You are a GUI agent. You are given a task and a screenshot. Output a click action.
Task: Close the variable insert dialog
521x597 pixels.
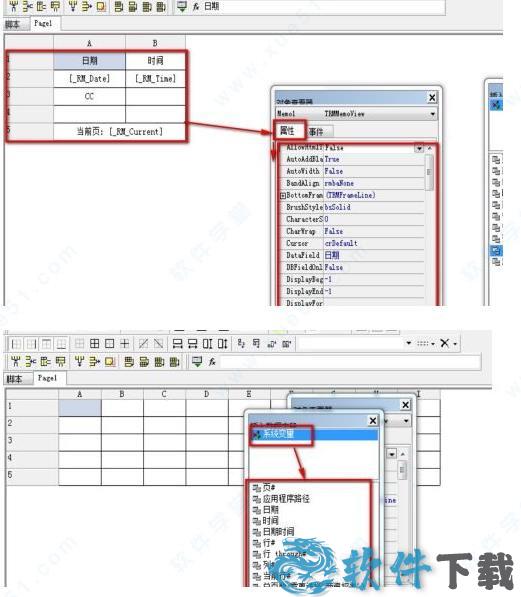pyautogui.click(x=373, y=421)
